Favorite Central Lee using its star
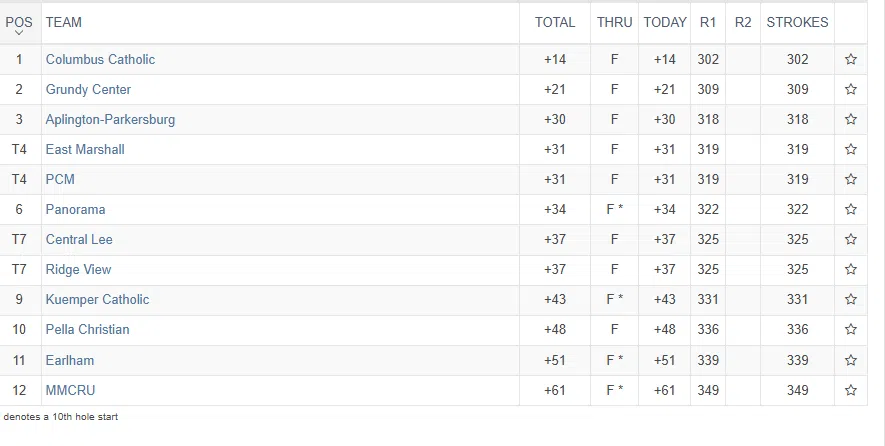 coord(850,240)
